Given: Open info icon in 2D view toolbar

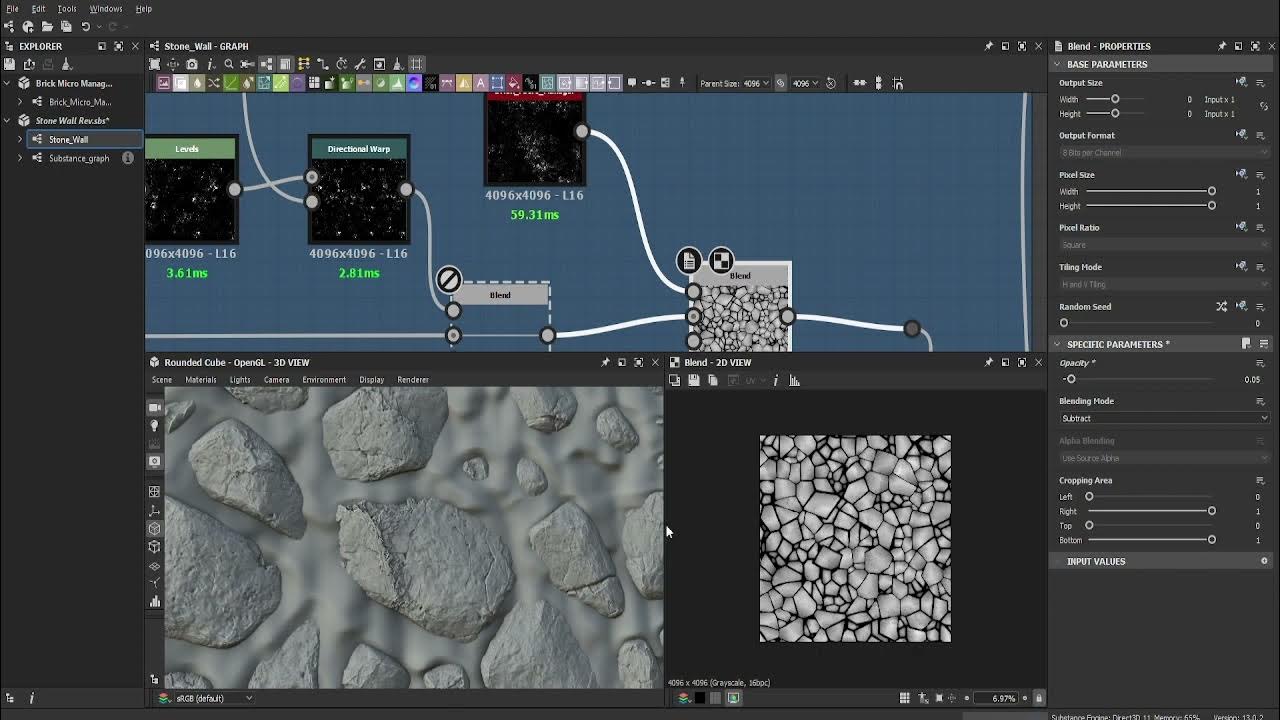Looking at the screenshot, I should [x=775, y=380].
